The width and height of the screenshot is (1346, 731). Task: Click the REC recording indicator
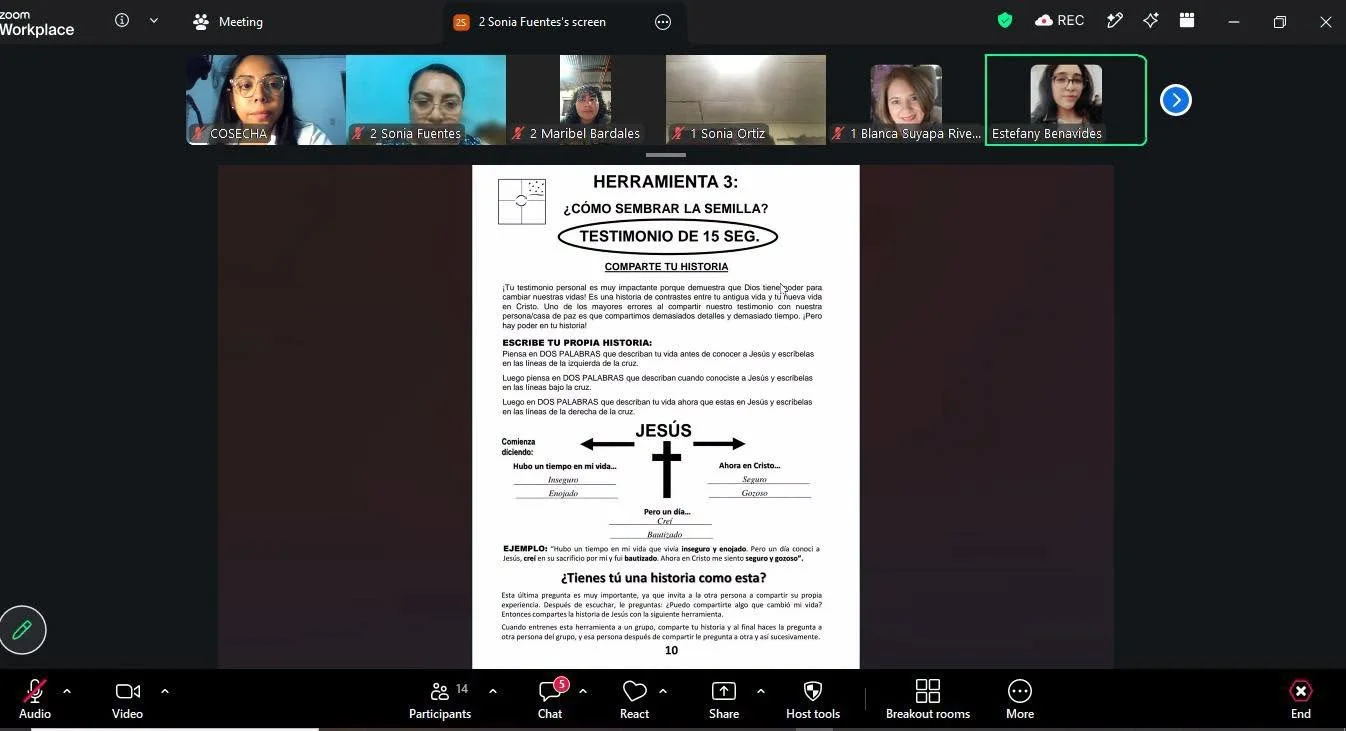coord(1060,20)
